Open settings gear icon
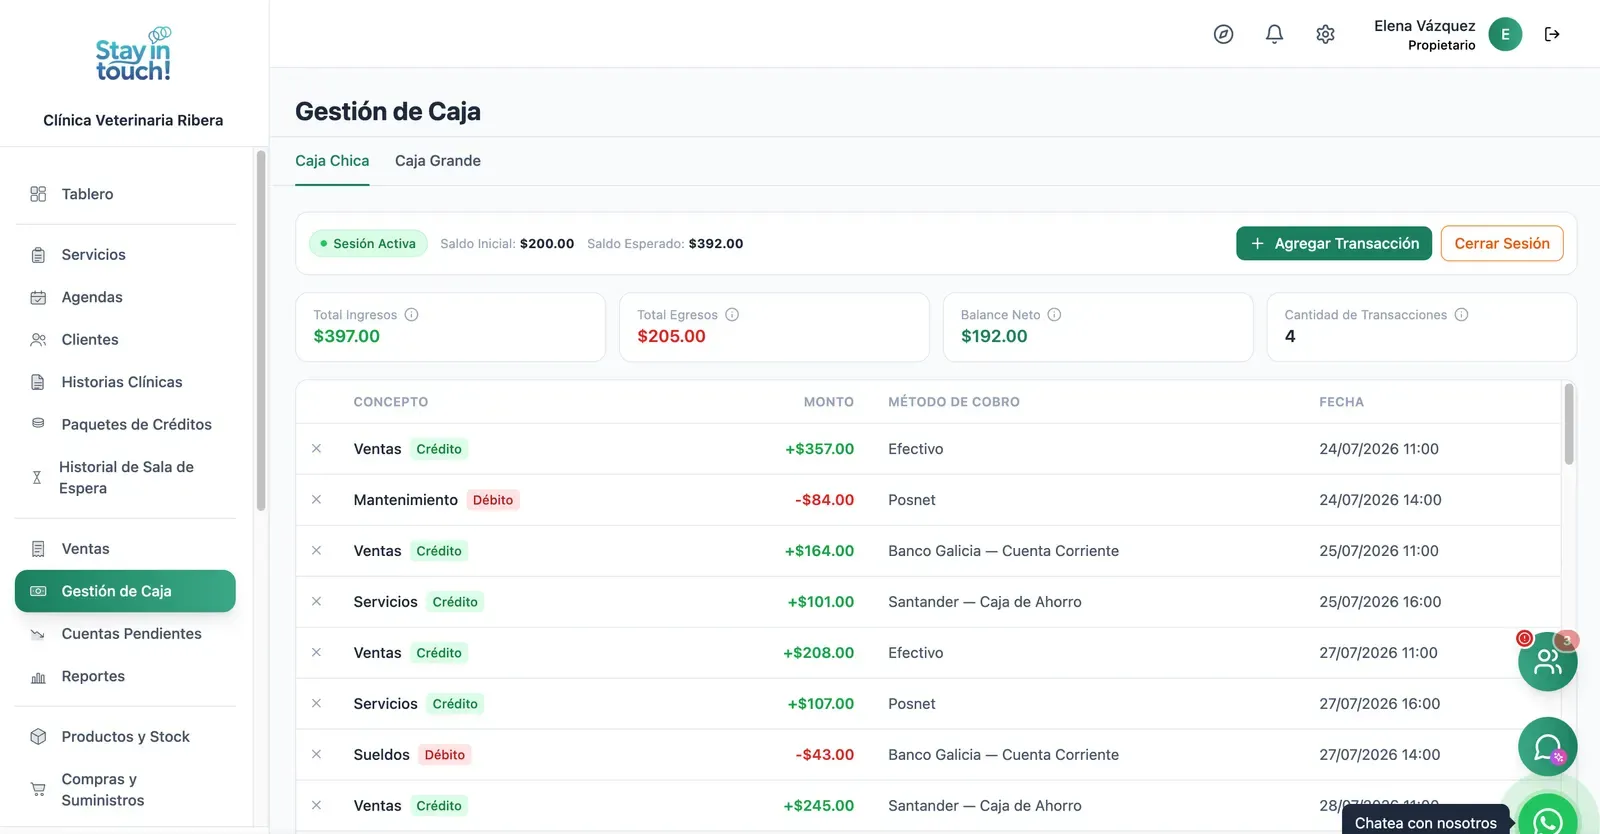The image size is (1600, 834). 1325,34
